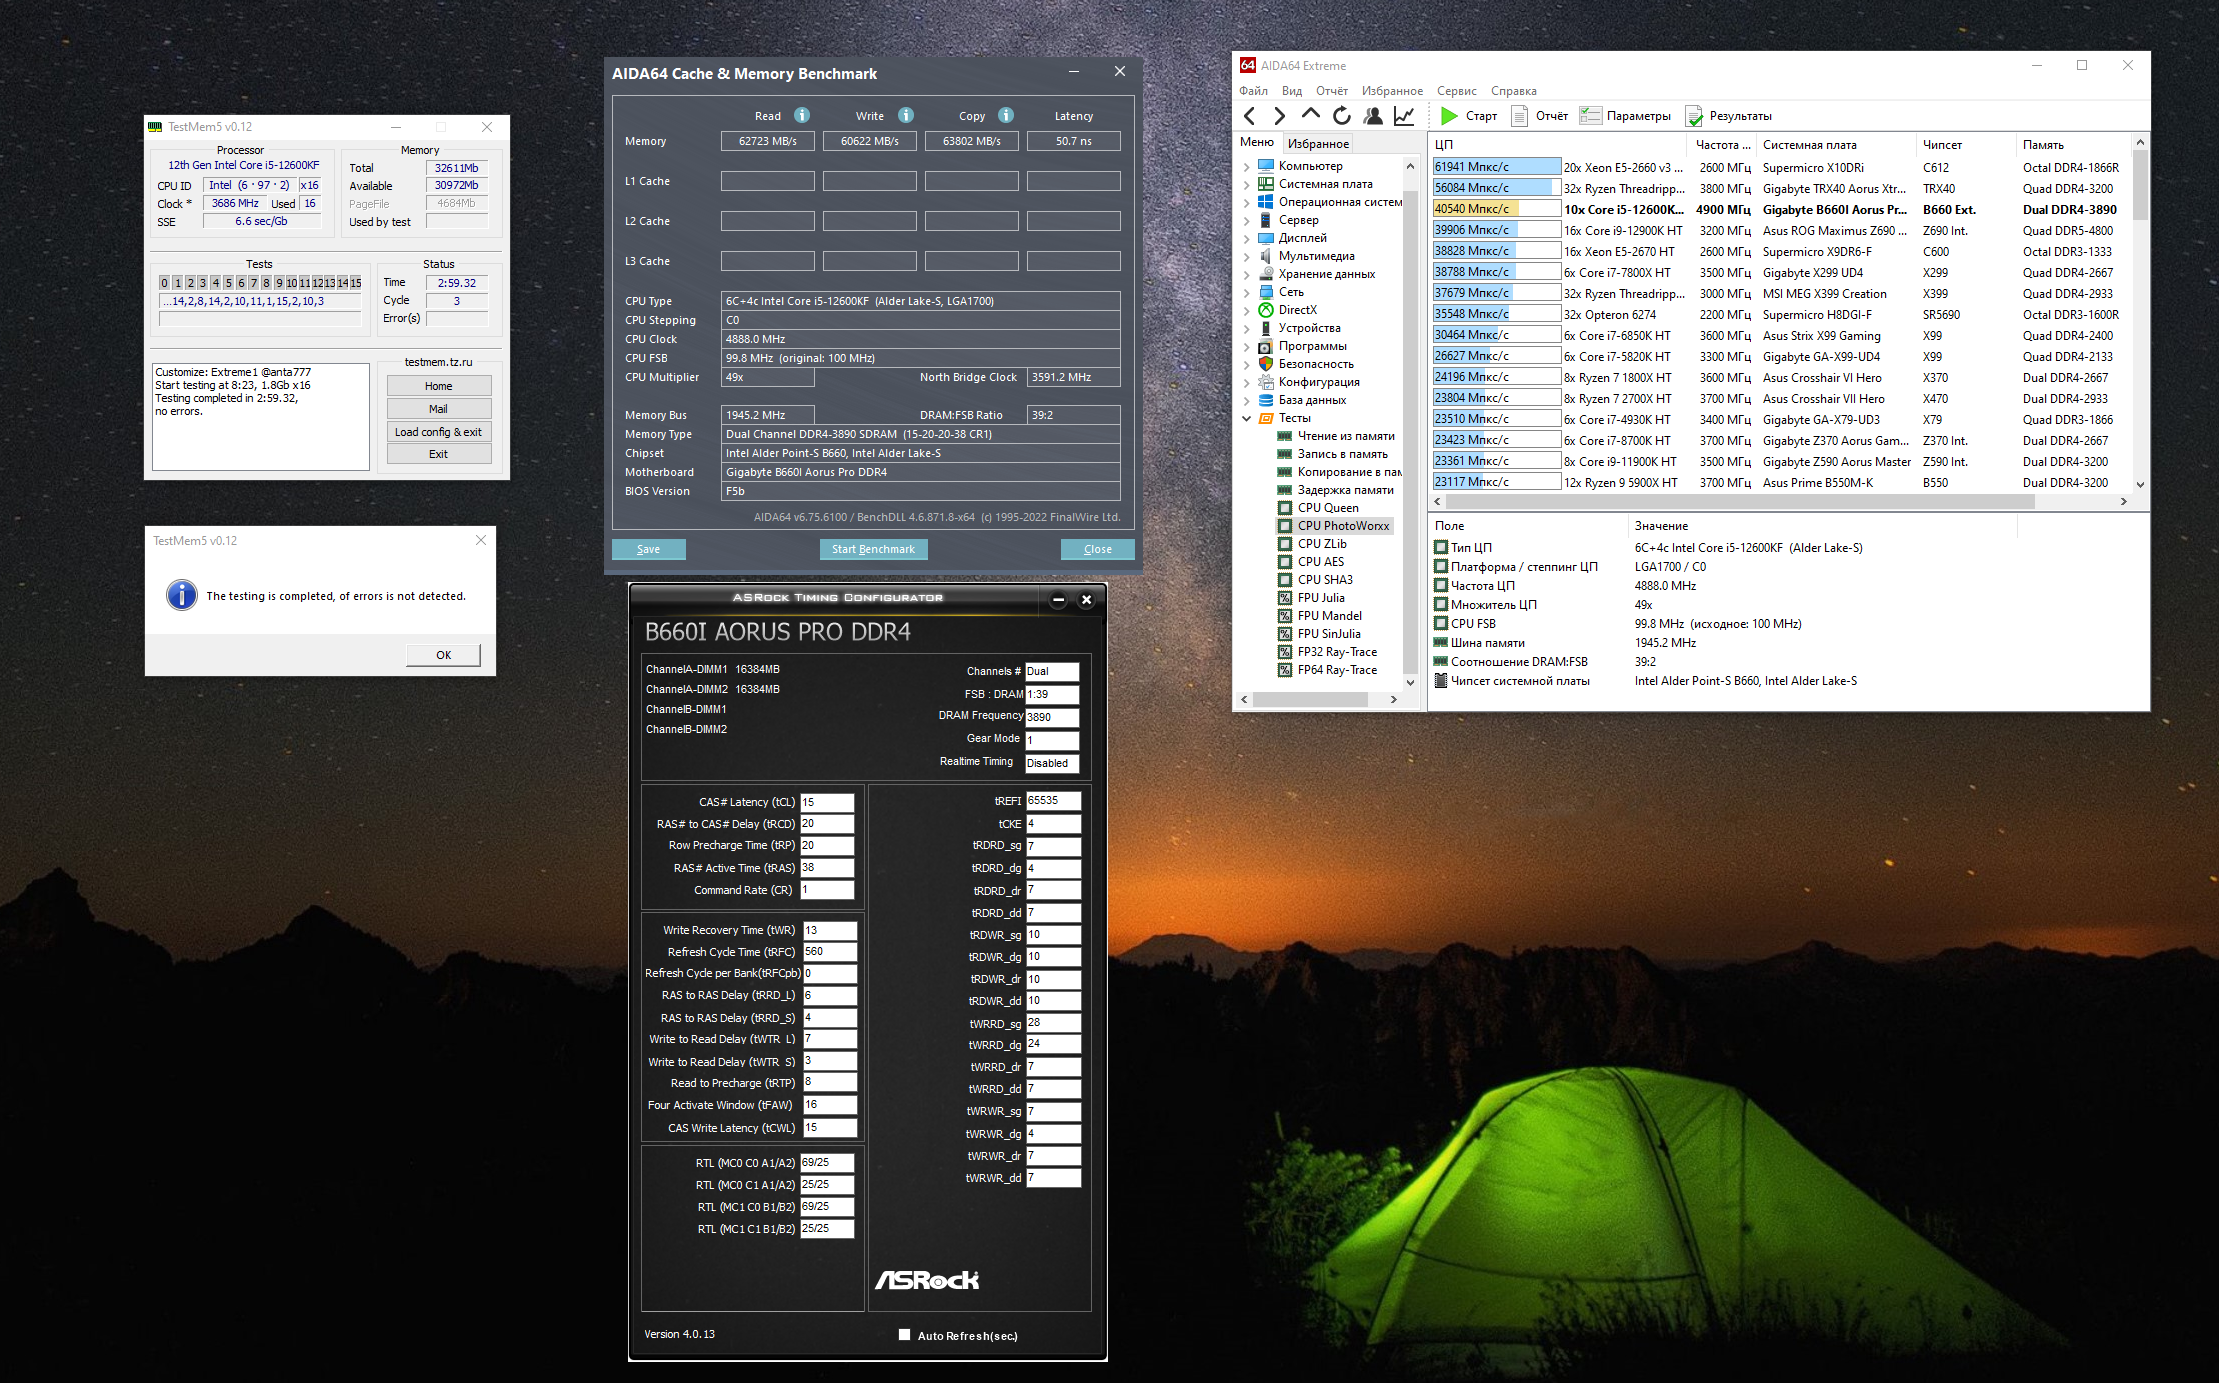Switch to the Избранное tab
This screenshot has height=1383, width=2219.
click(1318, 143)
